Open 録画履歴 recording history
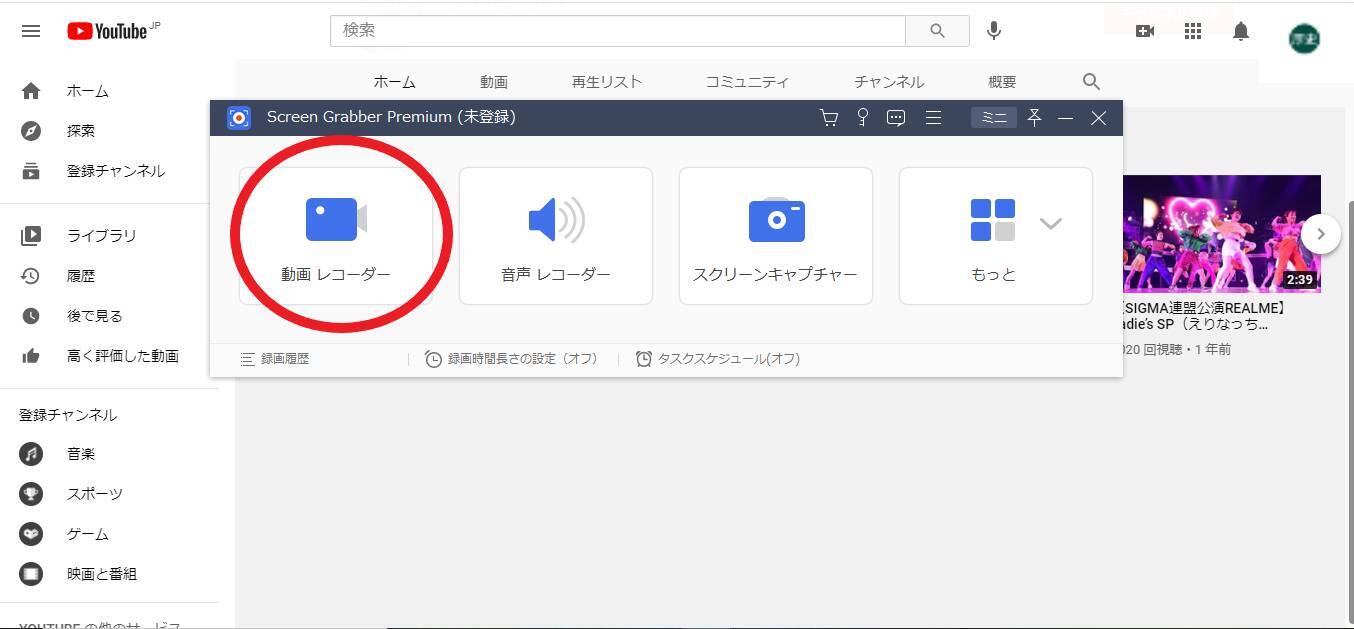The height and width of the screenshot is (629, 1354). 275,359
